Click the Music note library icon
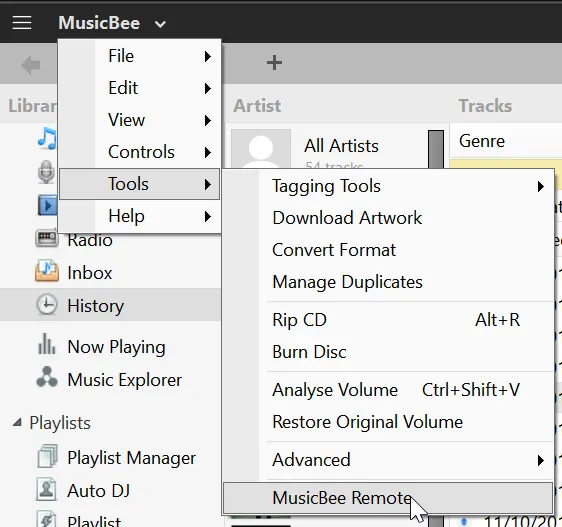The width and height of the screenshot is (562, 527). click(x=47, y=138)
